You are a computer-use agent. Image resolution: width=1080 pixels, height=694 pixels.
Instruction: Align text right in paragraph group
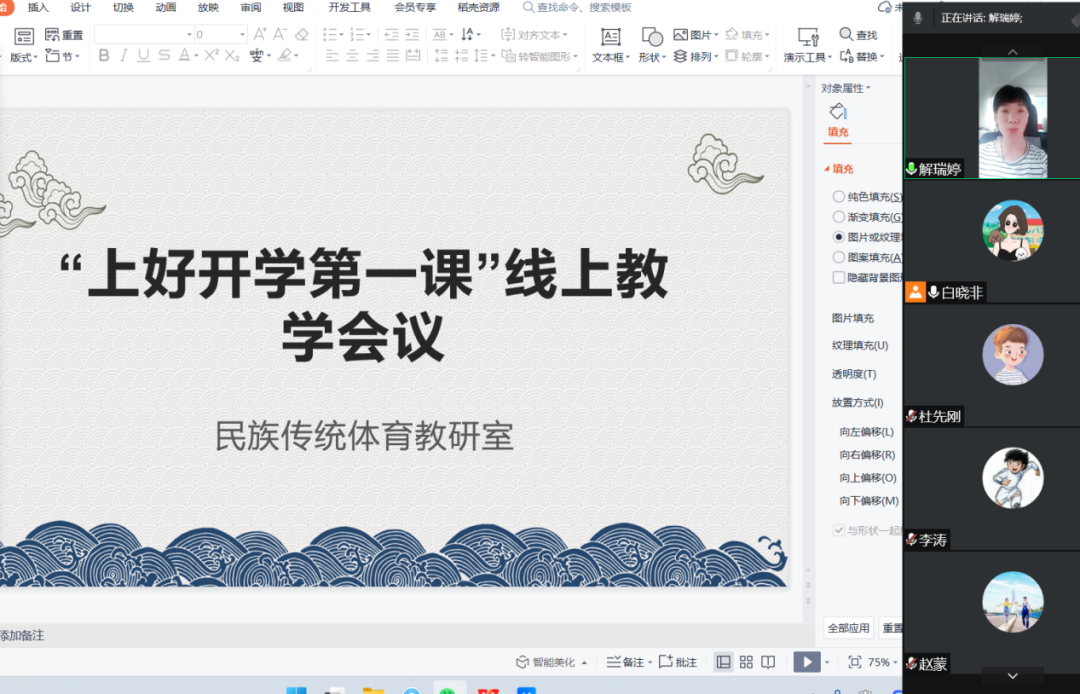coord(373,56)
